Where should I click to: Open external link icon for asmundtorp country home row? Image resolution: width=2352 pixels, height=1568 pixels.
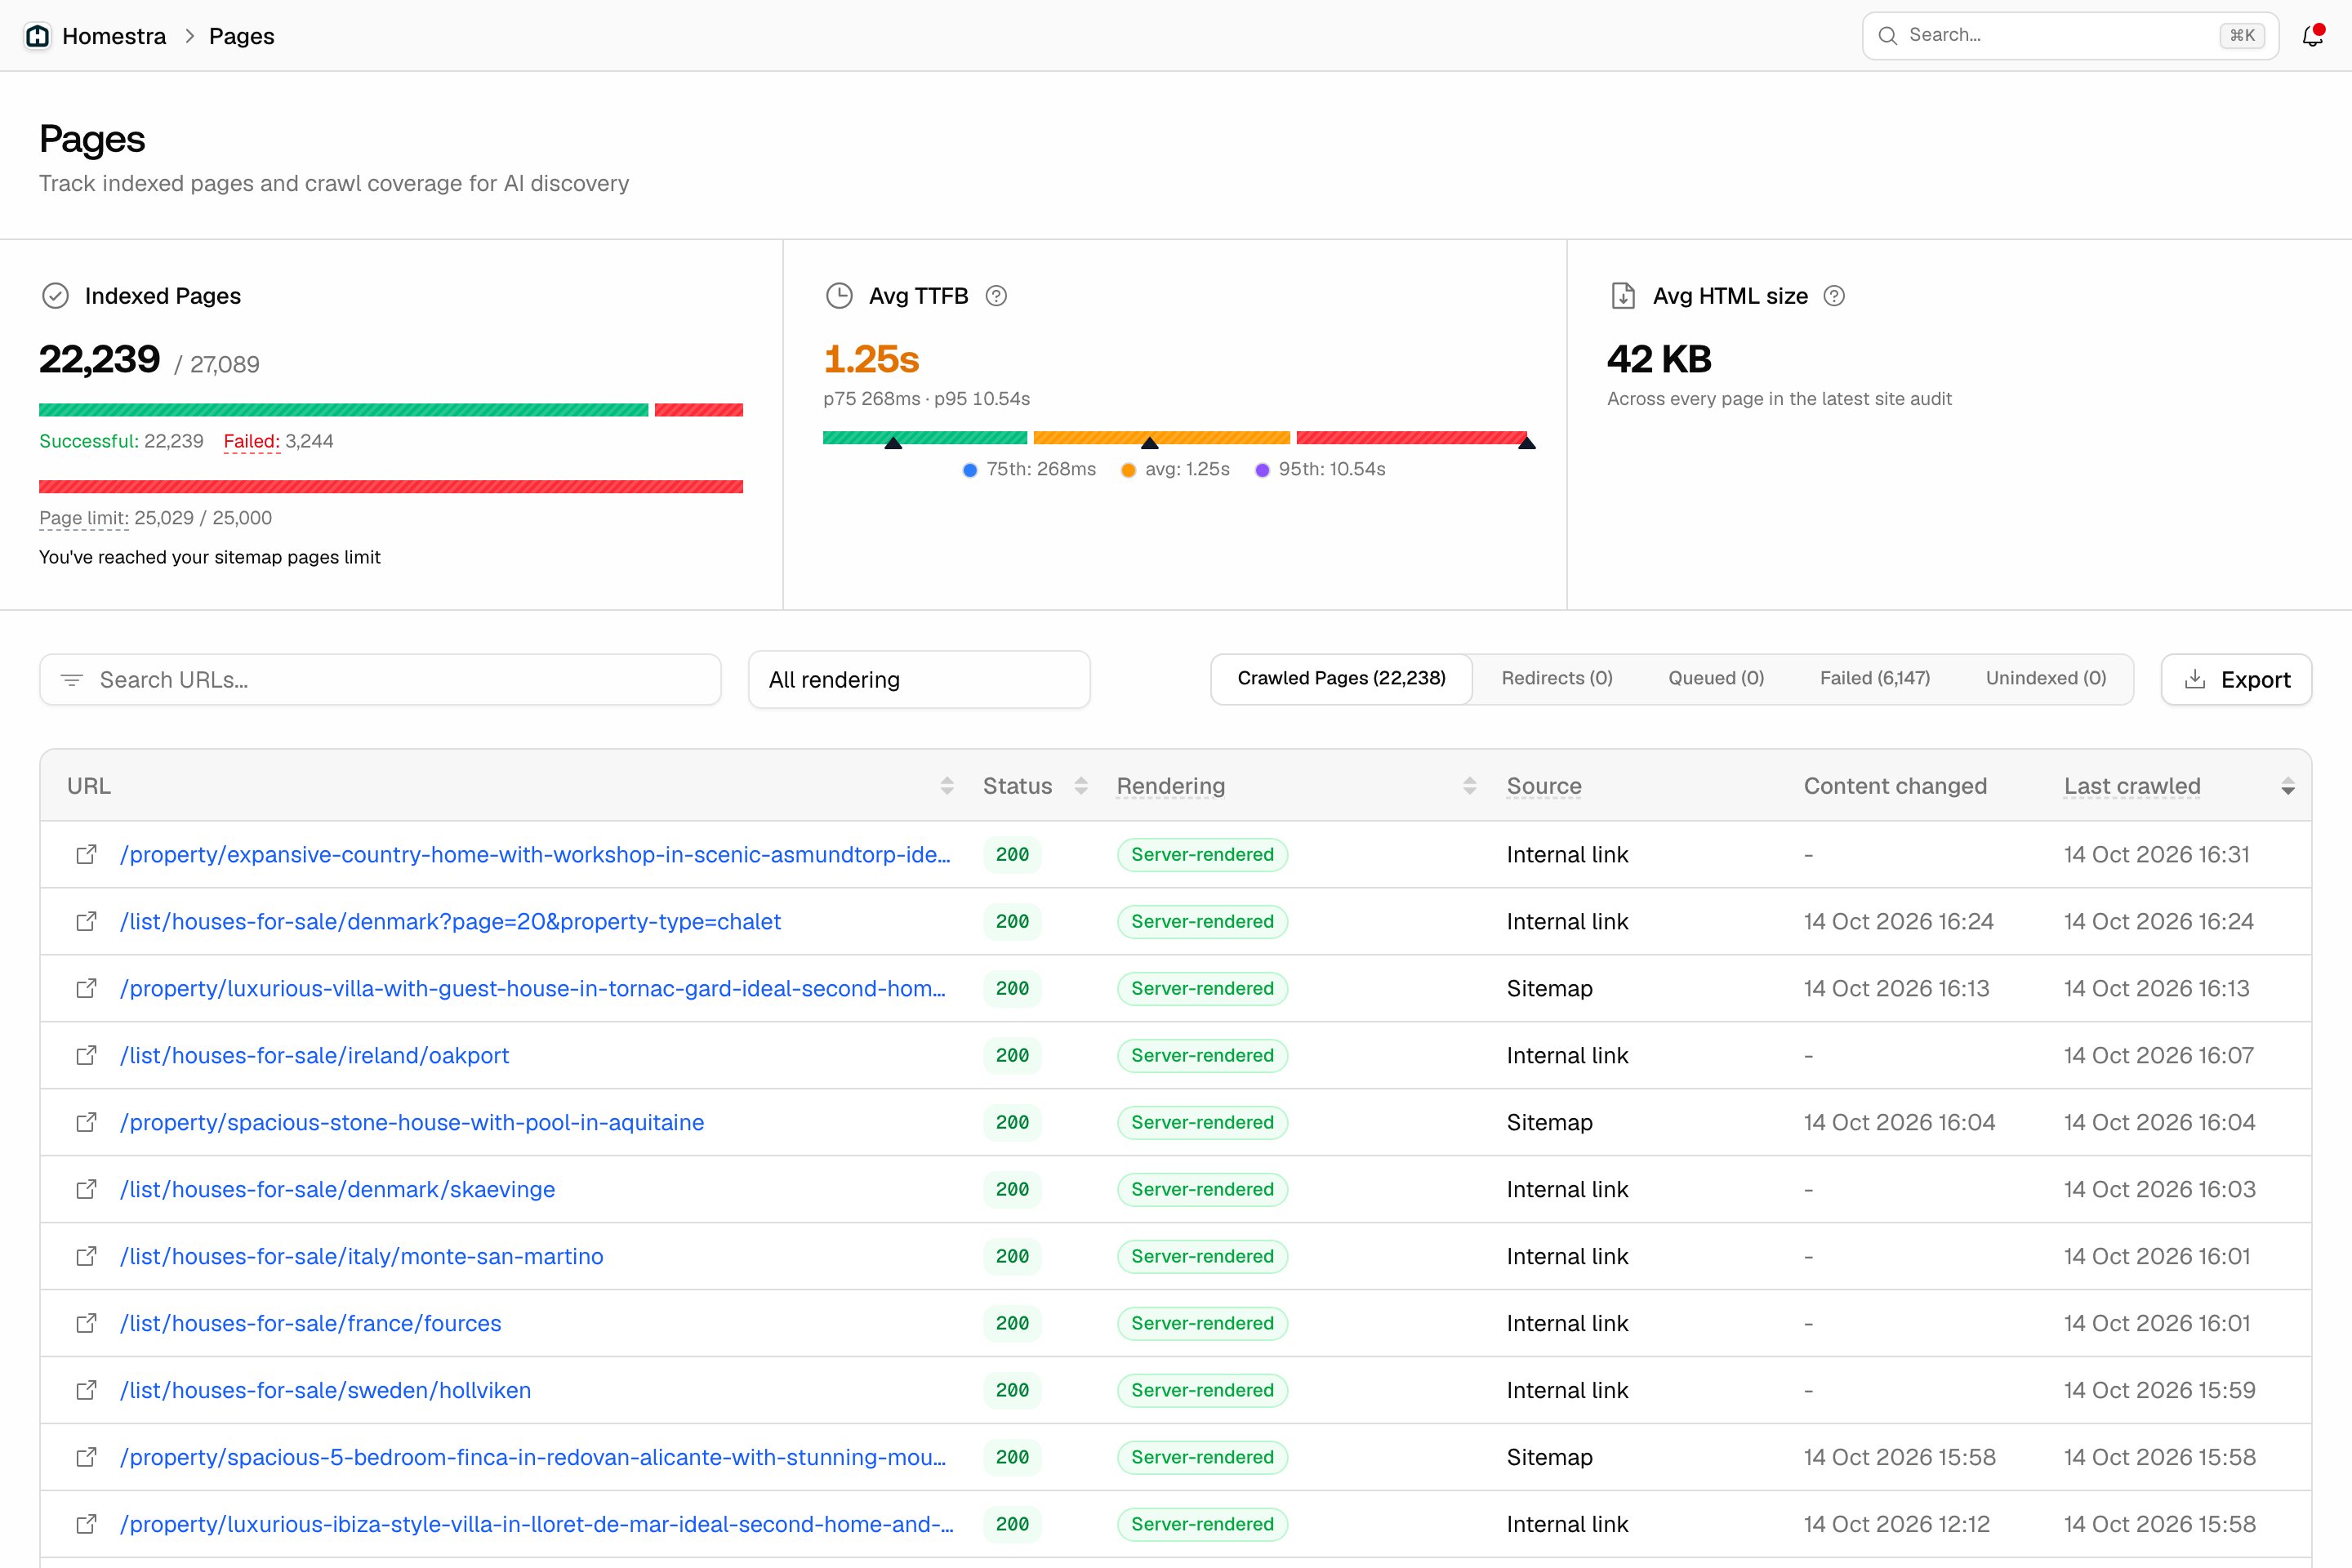point(87,855)
